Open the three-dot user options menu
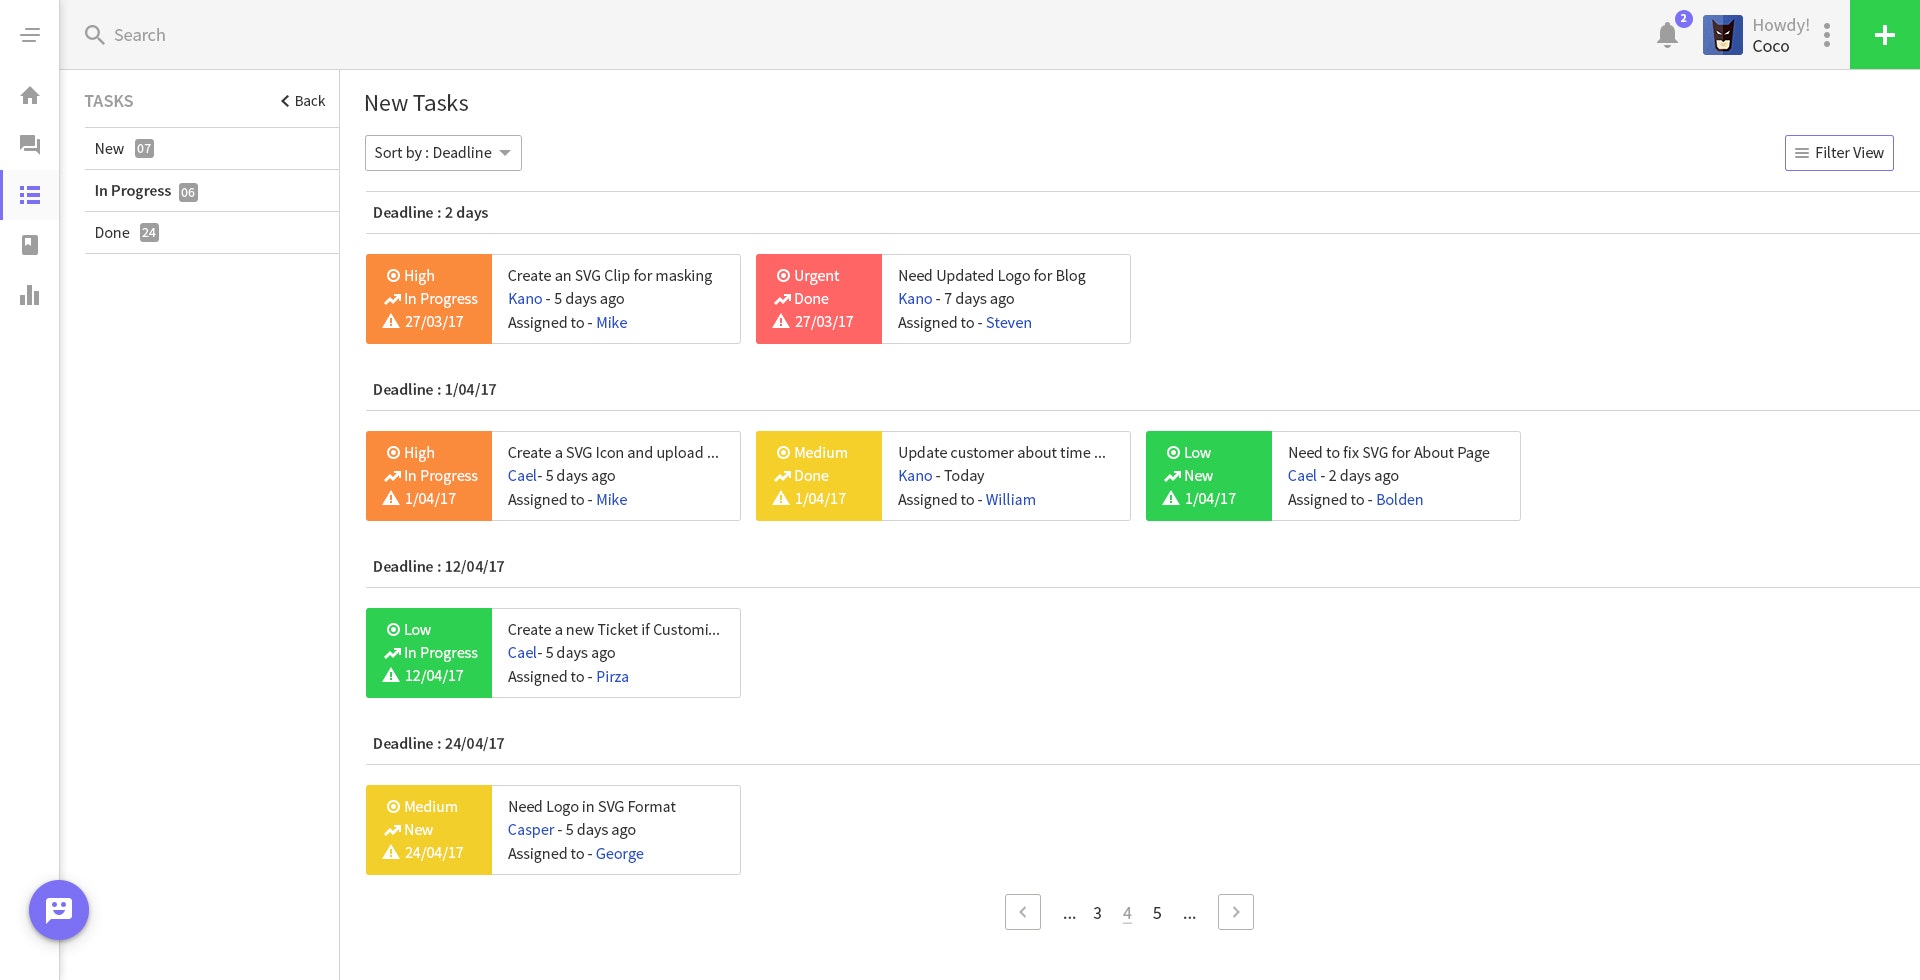The image size is (1920, 980). coord(1827,35)
